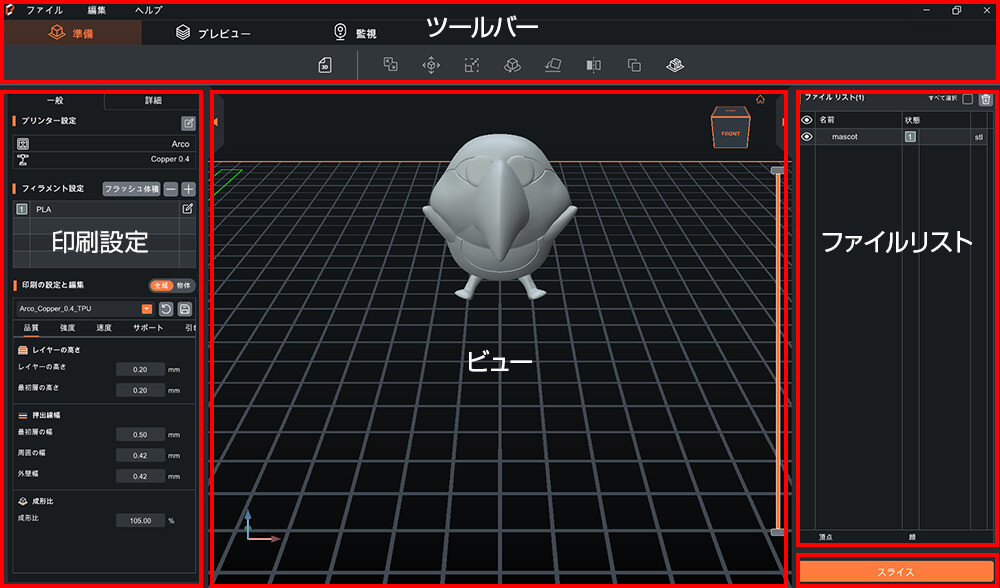
Task: Edit the PLA filament via its pencil icon
Action: (188, 209)
